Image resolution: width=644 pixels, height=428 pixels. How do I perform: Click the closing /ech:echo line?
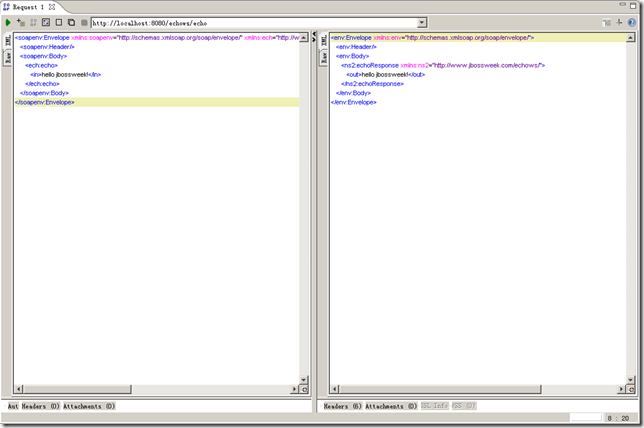(x=42, y=84)
